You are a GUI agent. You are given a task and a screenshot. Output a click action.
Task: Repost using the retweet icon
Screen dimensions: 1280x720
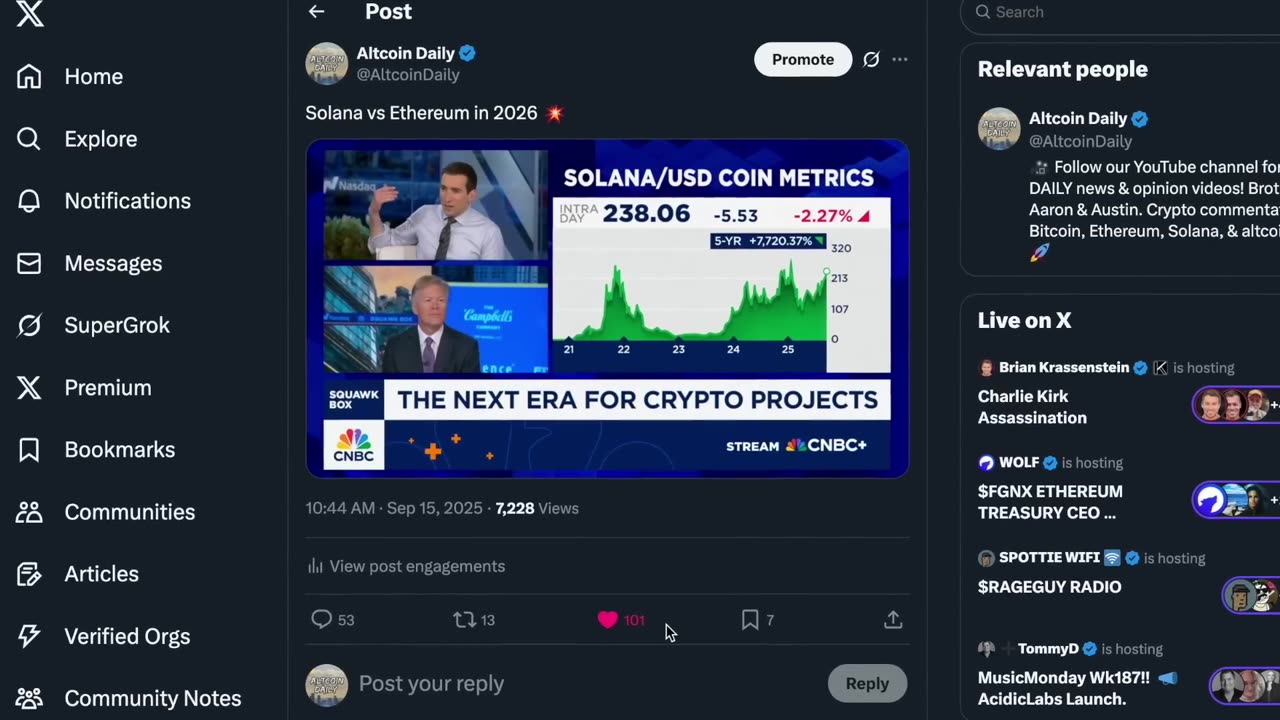pyautogui.click(x=464, y=620)
